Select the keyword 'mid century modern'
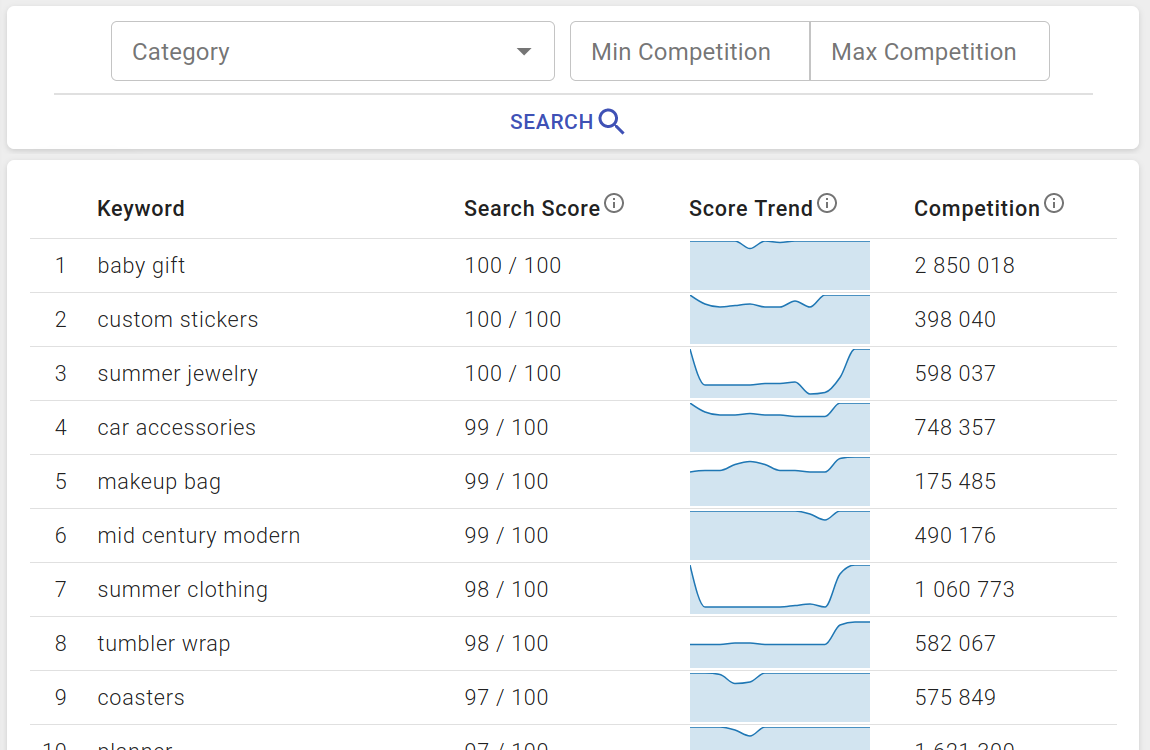1150x750 pixels. [199, 536]
